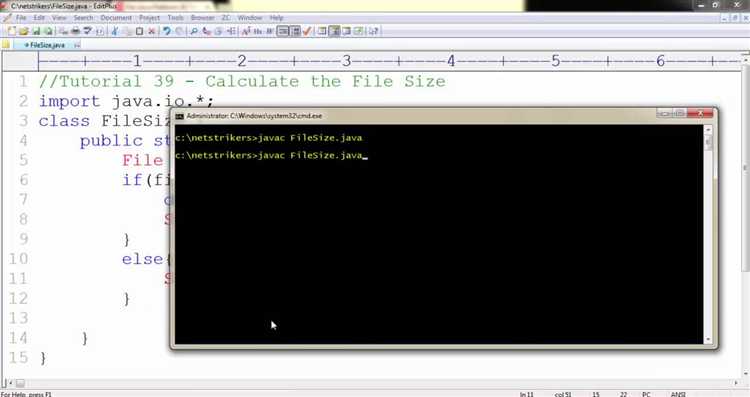Screen dimensions: 750x397
Task: Toggle the word wrap toolbar button
Action: 283,31
